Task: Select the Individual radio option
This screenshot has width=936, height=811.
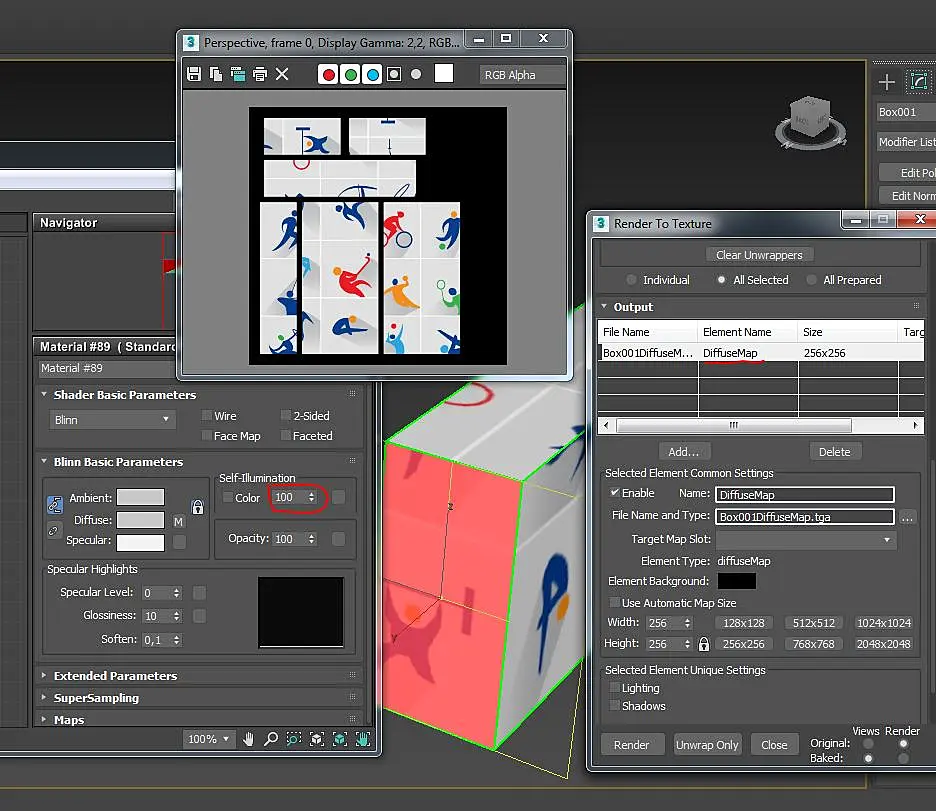Action: (631, 280)
